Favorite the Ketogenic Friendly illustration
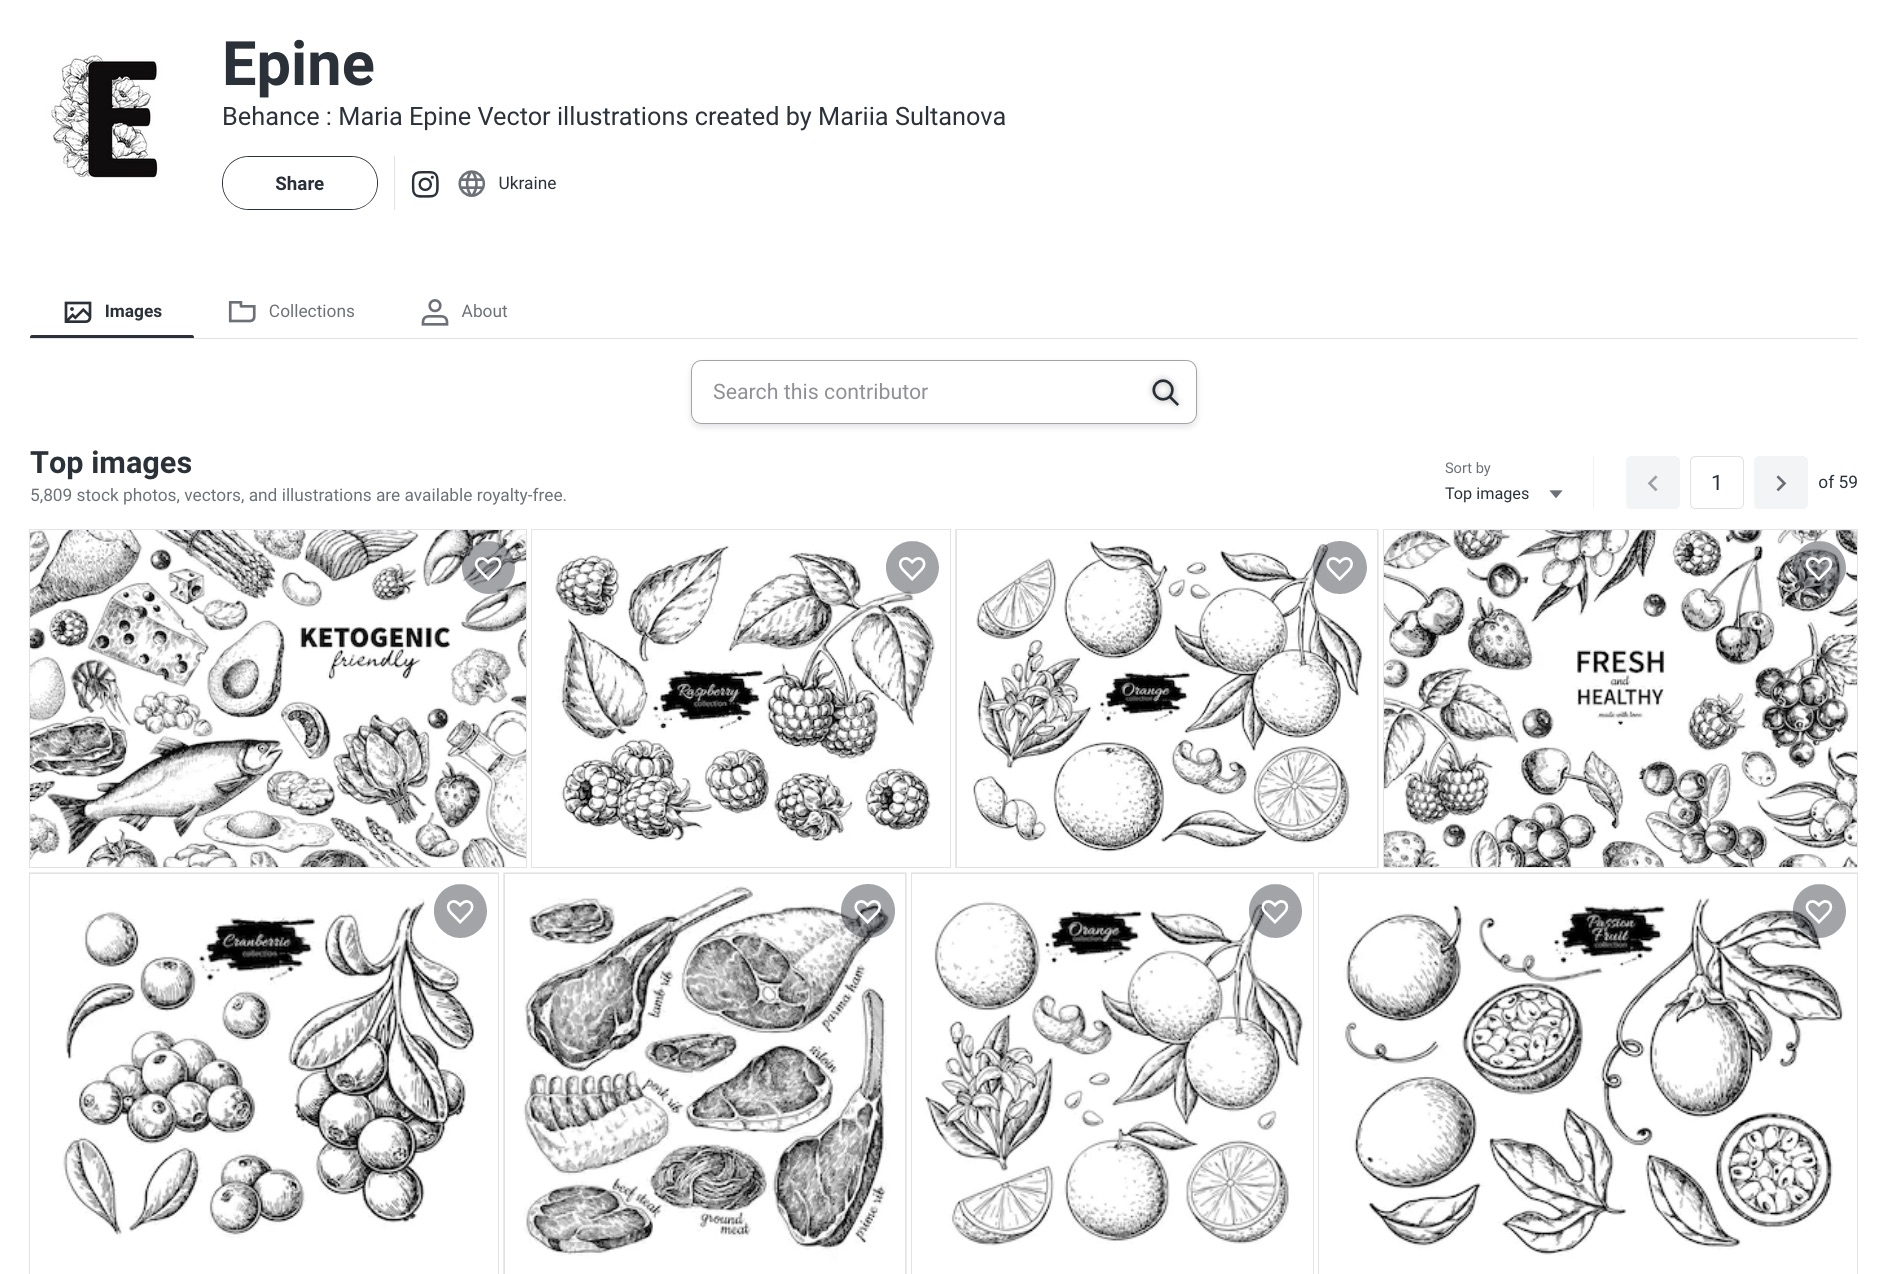The image size is (1882, 1274). [x=489, y=567]
